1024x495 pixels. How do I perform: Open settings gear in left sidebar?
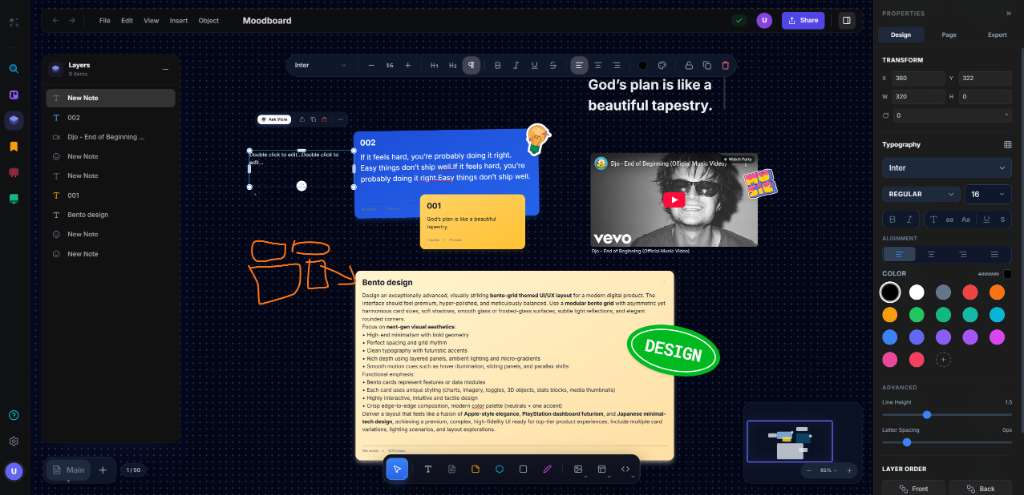point(14,441)
